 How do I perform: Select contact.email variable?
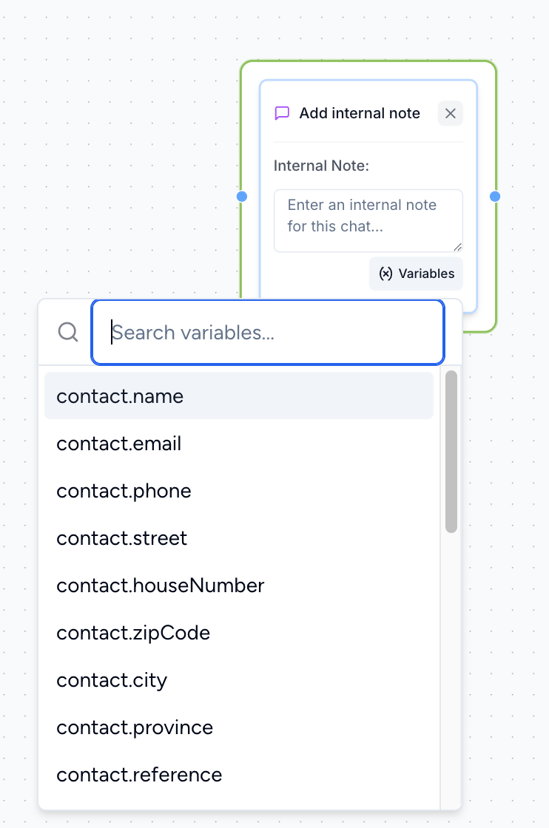[239, 444]
